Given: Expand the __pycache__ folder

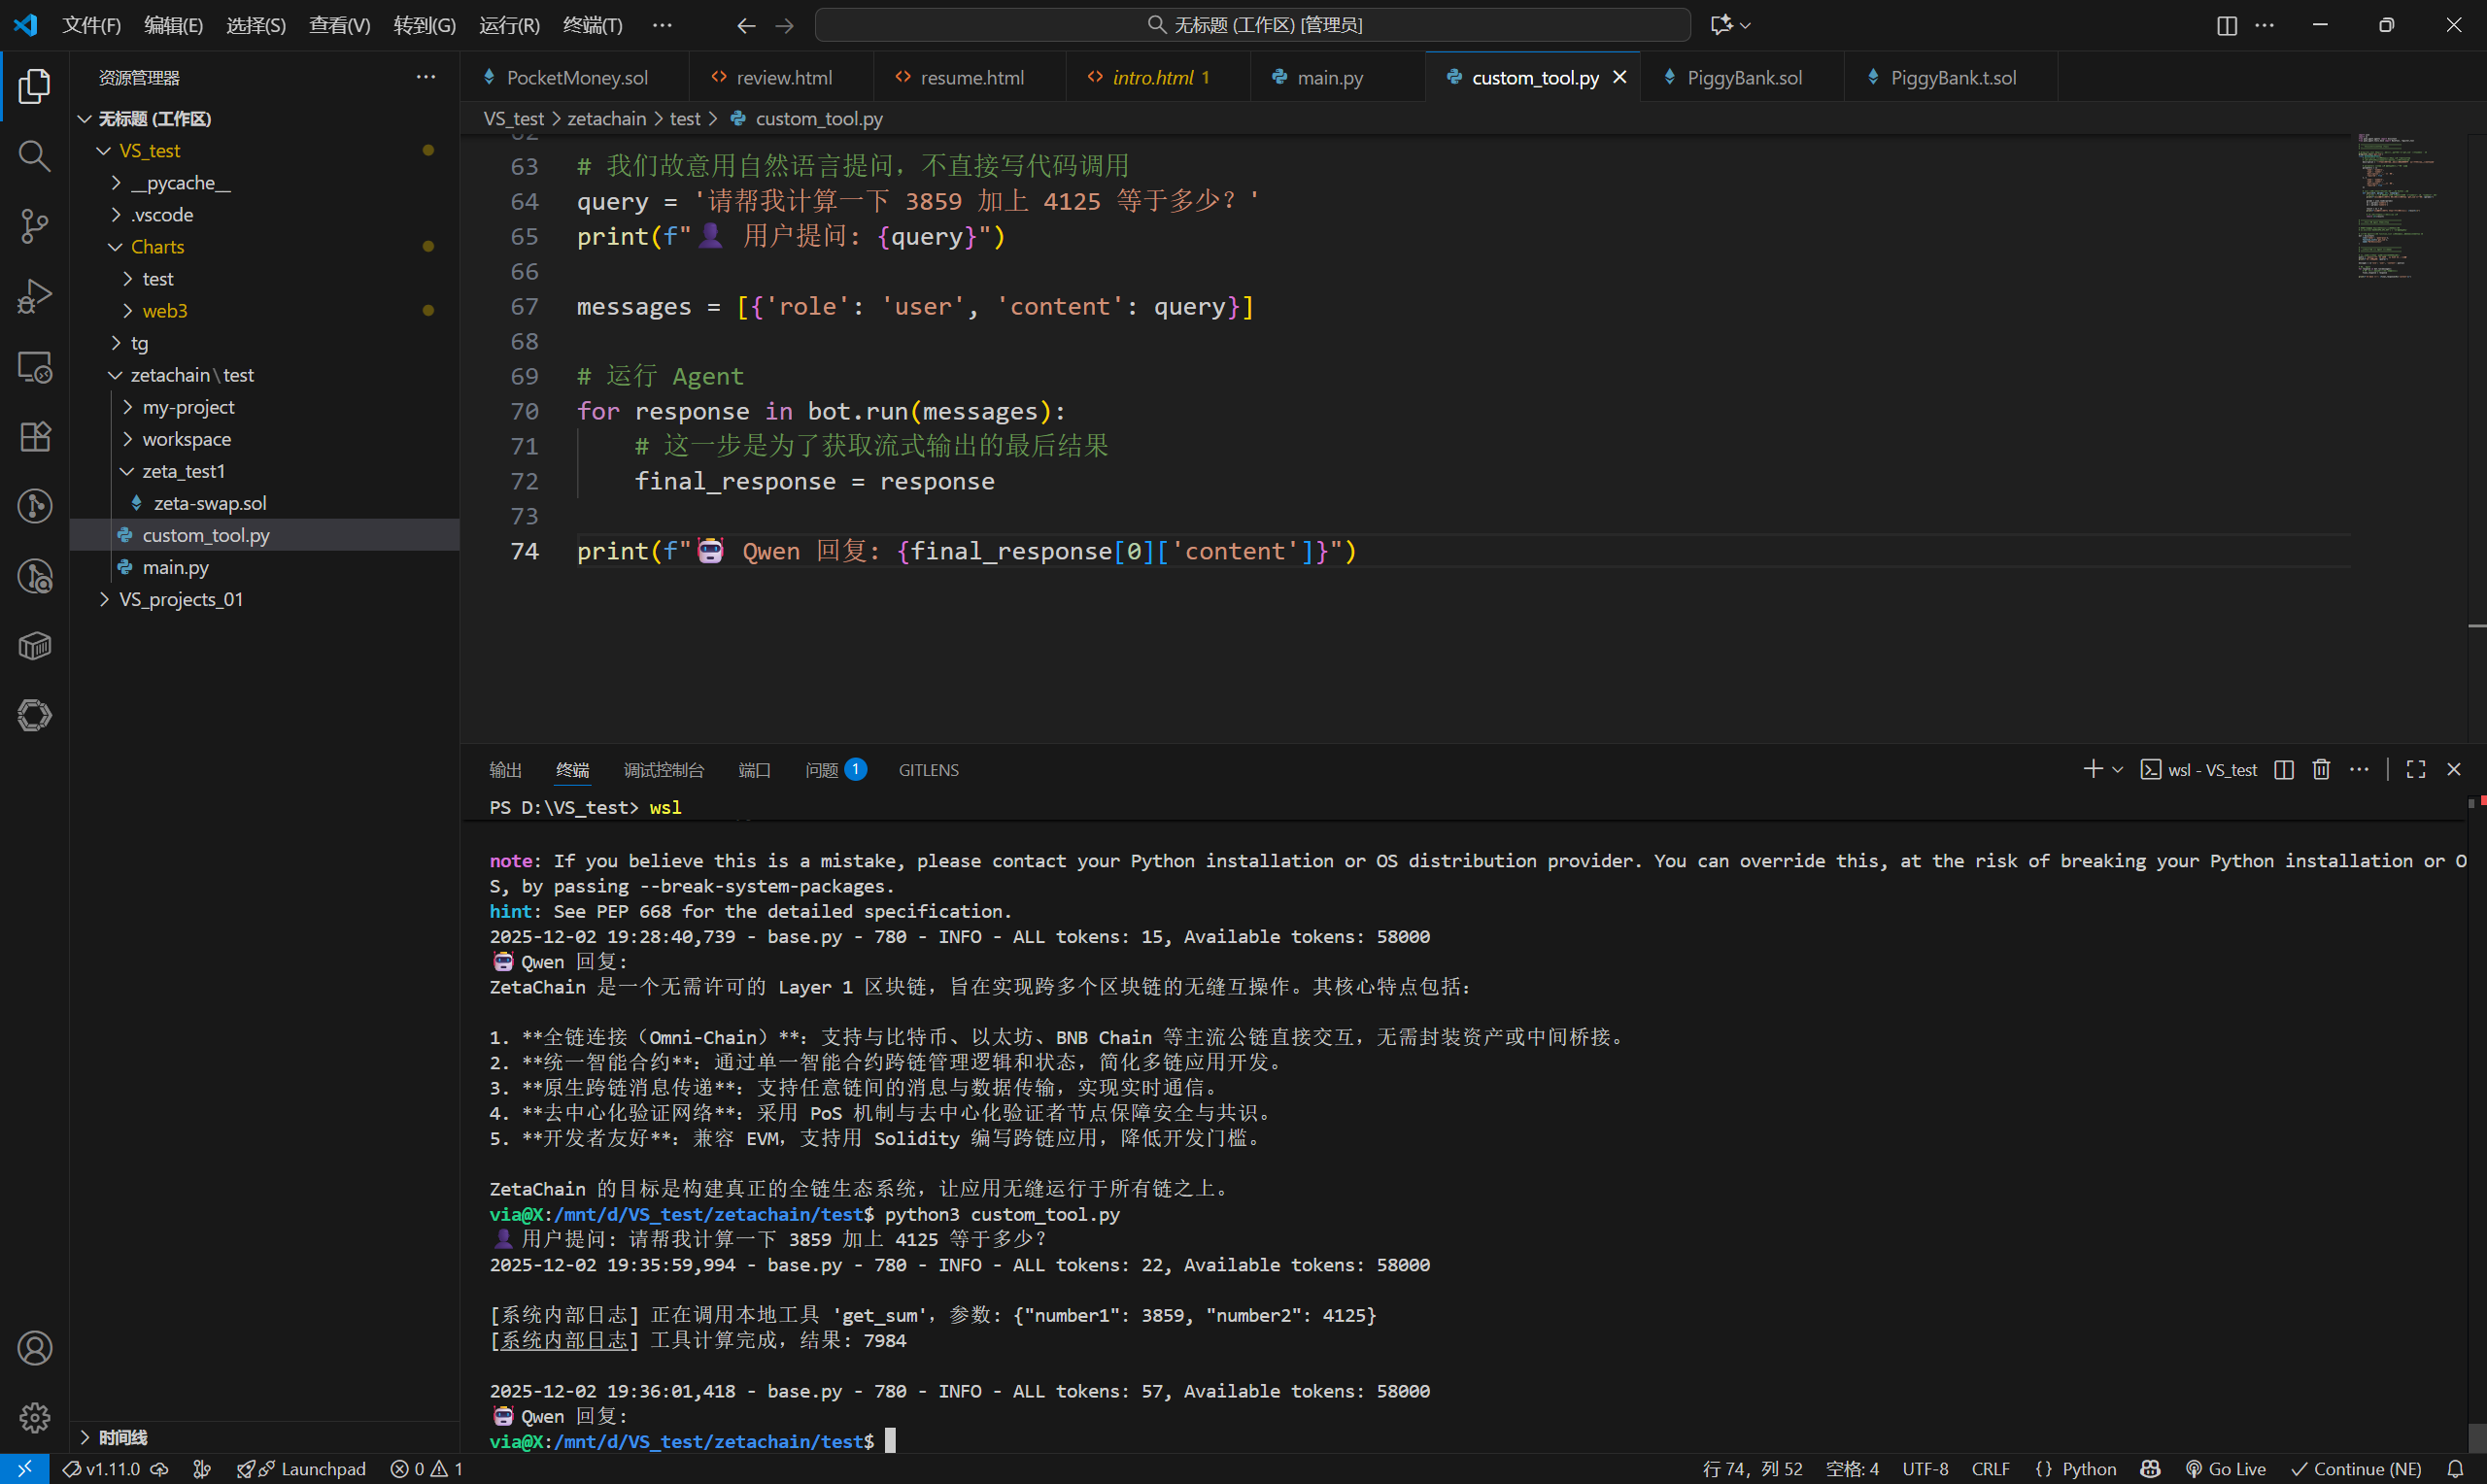Looking at the screenshot, I should point(116,183).
